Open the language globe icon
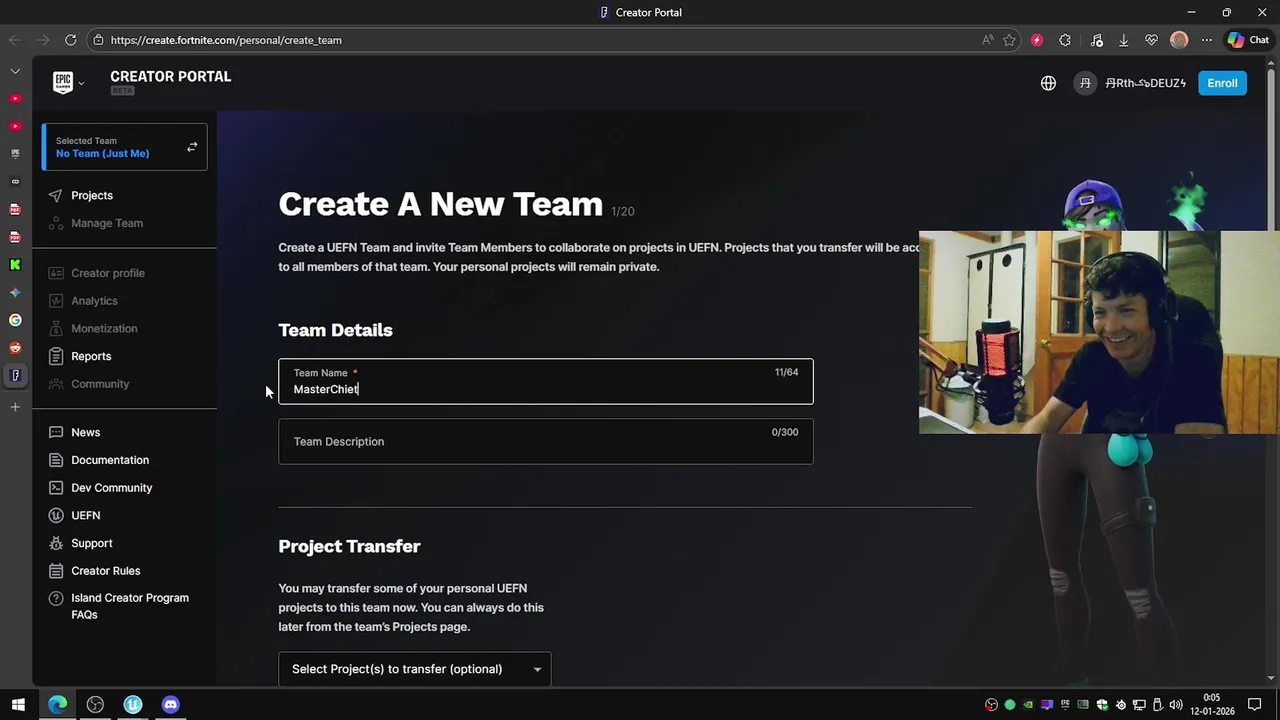 tap(1048, 83)
